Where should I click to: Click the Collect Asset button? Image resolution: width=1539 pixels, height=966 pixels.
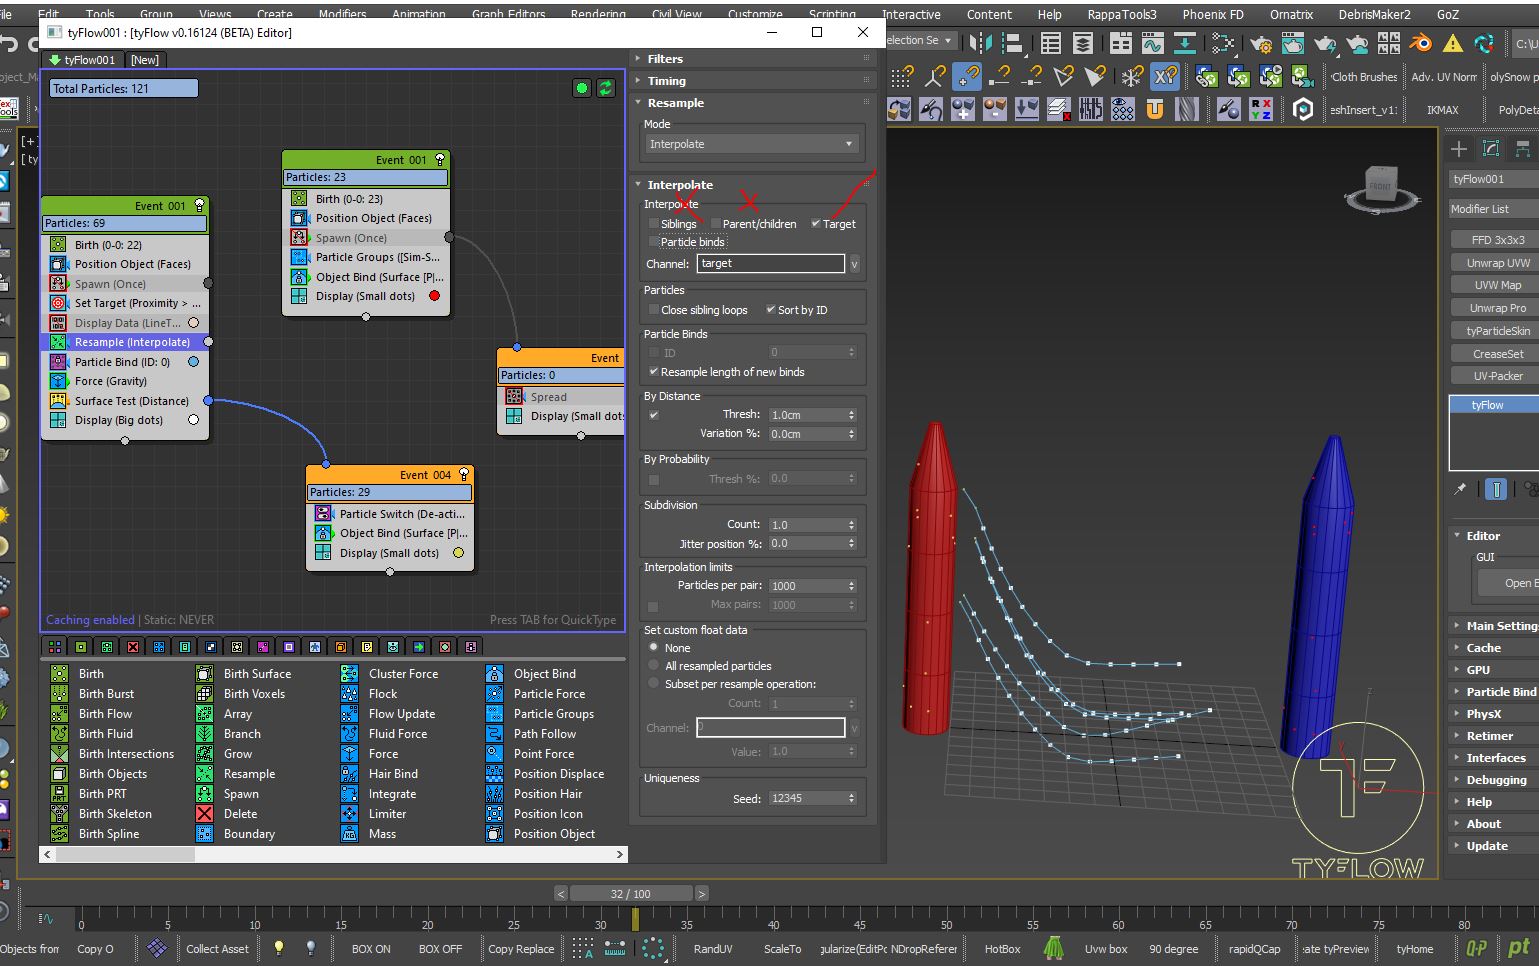point(217,949)
